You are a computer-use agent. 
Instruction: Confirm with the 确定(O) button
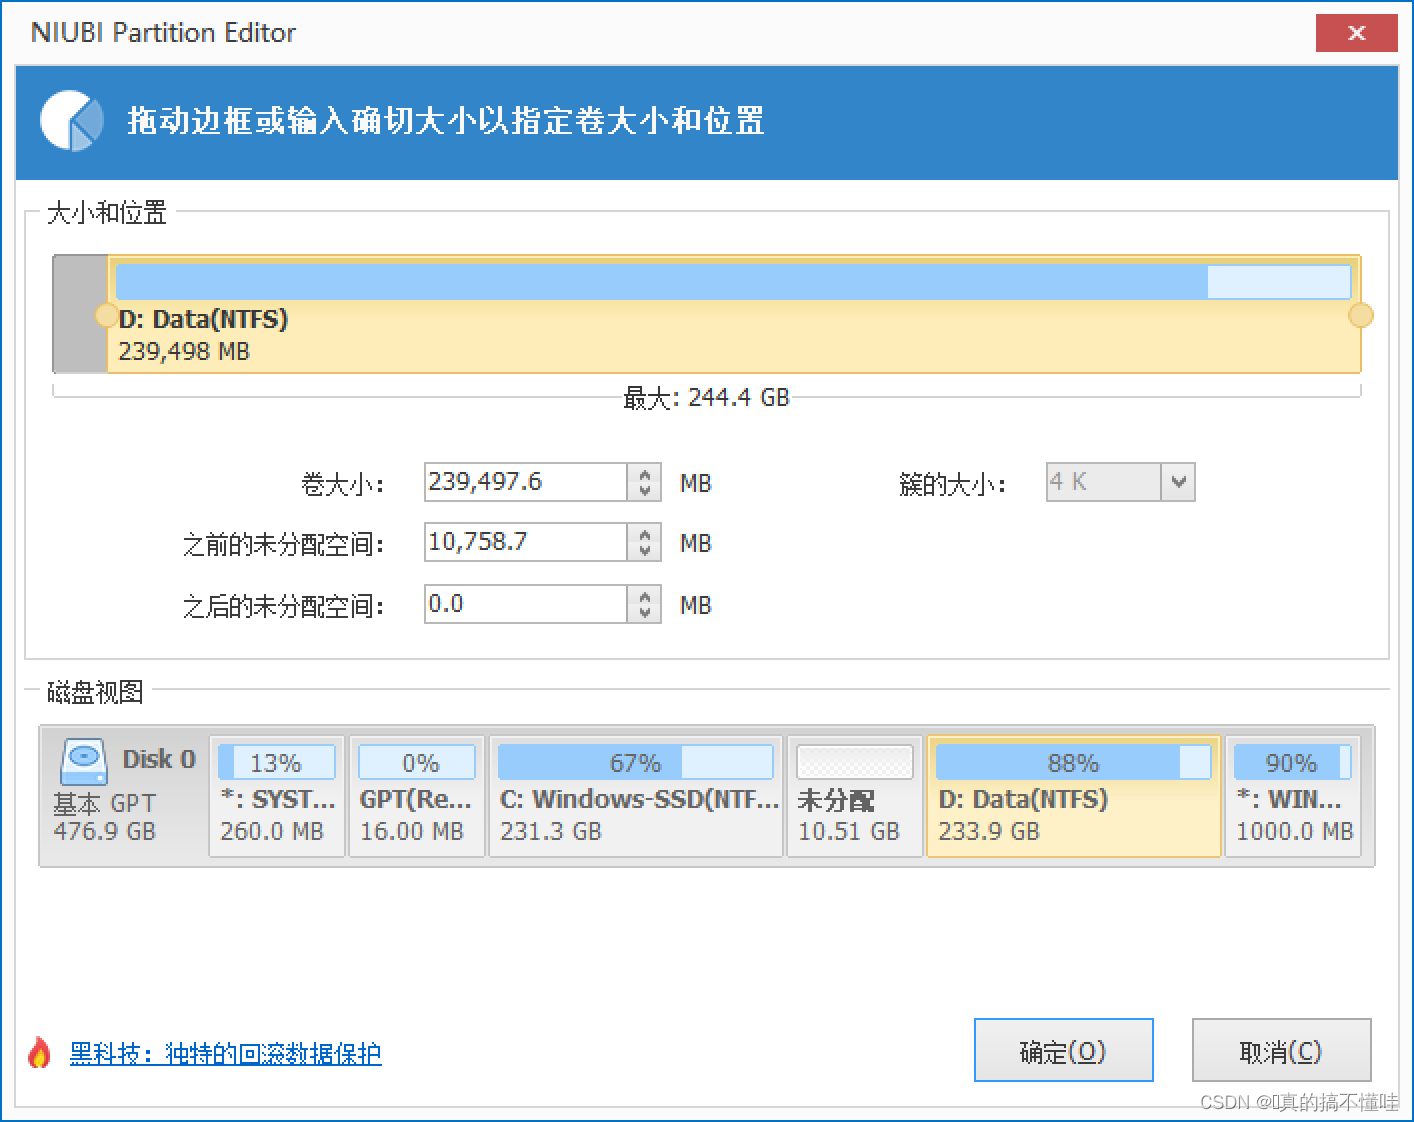click(1063, 1051)
